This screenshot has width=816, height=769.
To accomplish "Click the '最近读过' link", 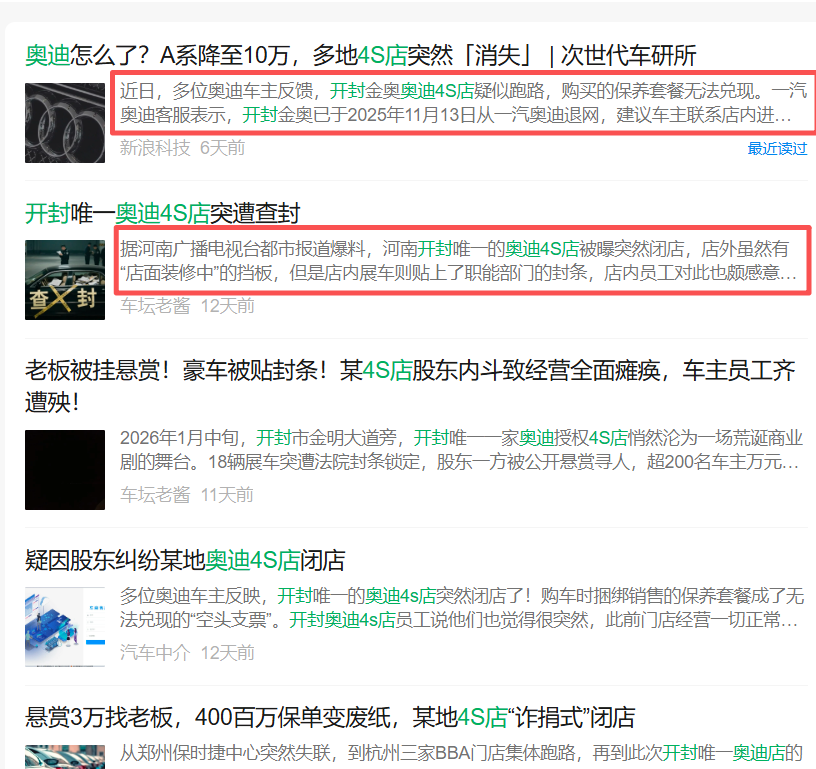I will click(x=777, y=149).
